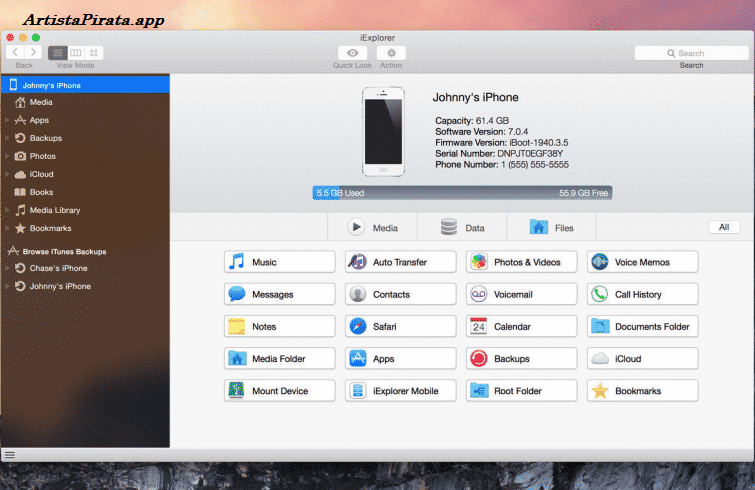Switch to column view mode

click(75, 52)
